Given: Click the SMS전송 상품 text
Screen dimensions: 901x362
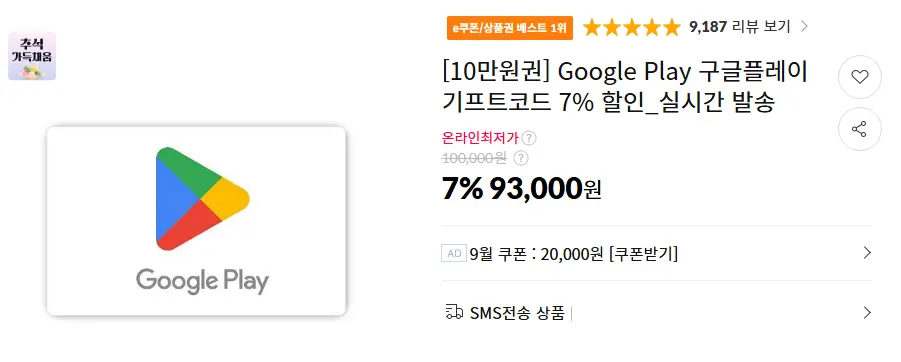Looking at the screenshot, I should click(517, 313).
